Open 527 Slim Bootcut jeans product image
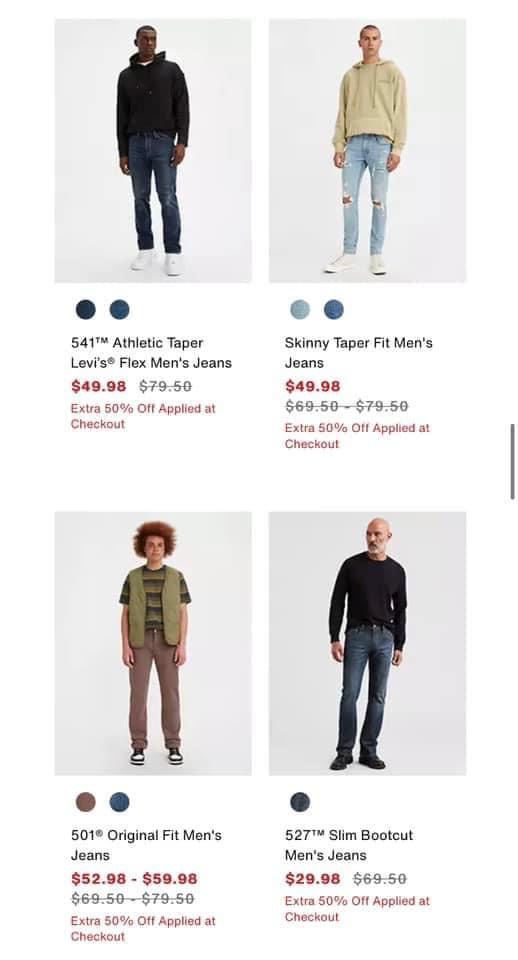The image size is (518, 960). pyautogui.click(x=367, y=643)
